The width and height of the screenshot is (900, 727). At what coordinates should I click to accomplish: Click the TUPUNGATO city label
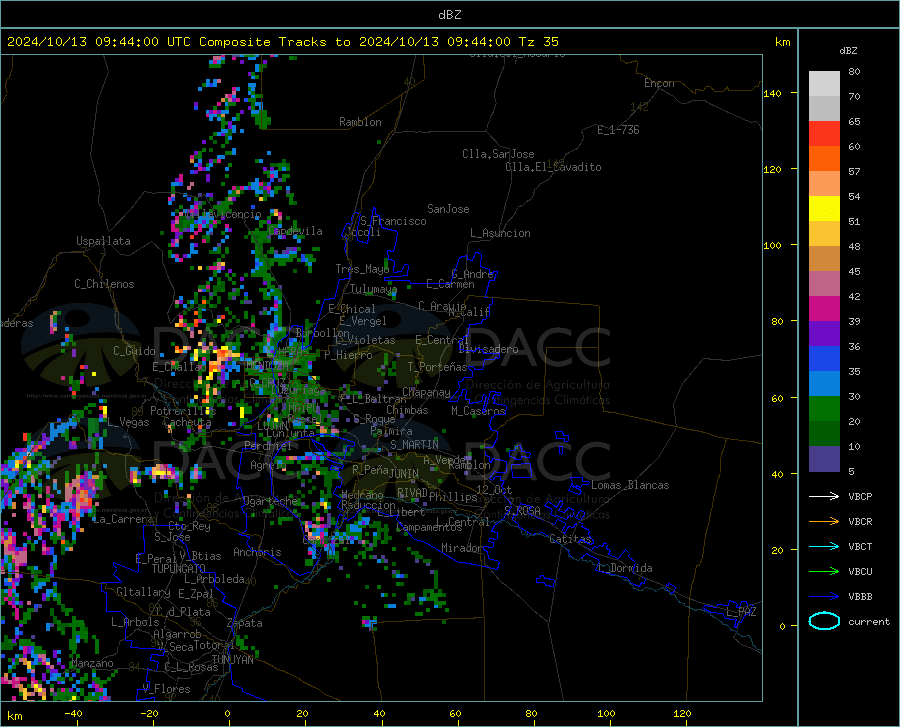pos(179,569)
